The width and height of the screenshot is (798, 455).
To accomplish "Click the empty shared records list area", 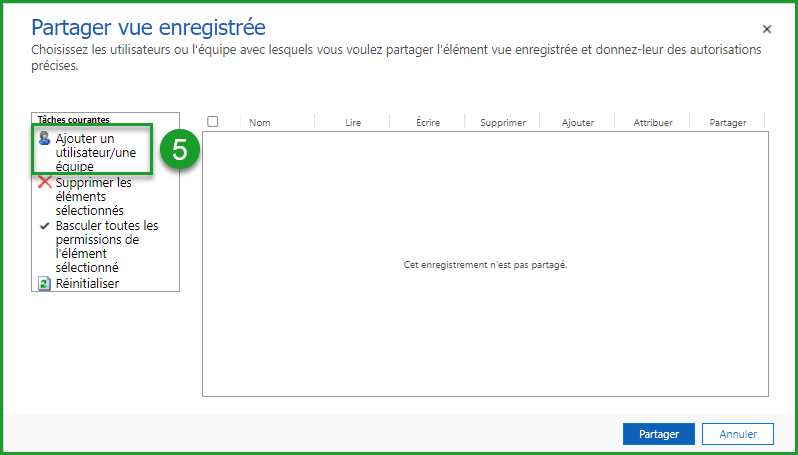I will (x=485, y=320).
